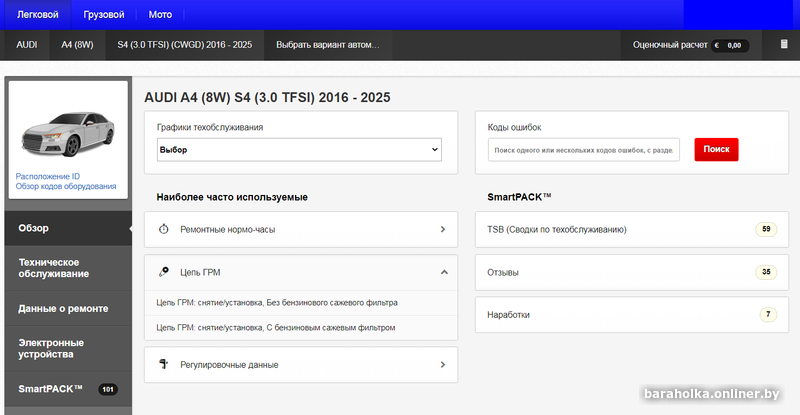
Task: Click the SmartPACK 101 badge in sidebar
Action: tap(108, 389)
